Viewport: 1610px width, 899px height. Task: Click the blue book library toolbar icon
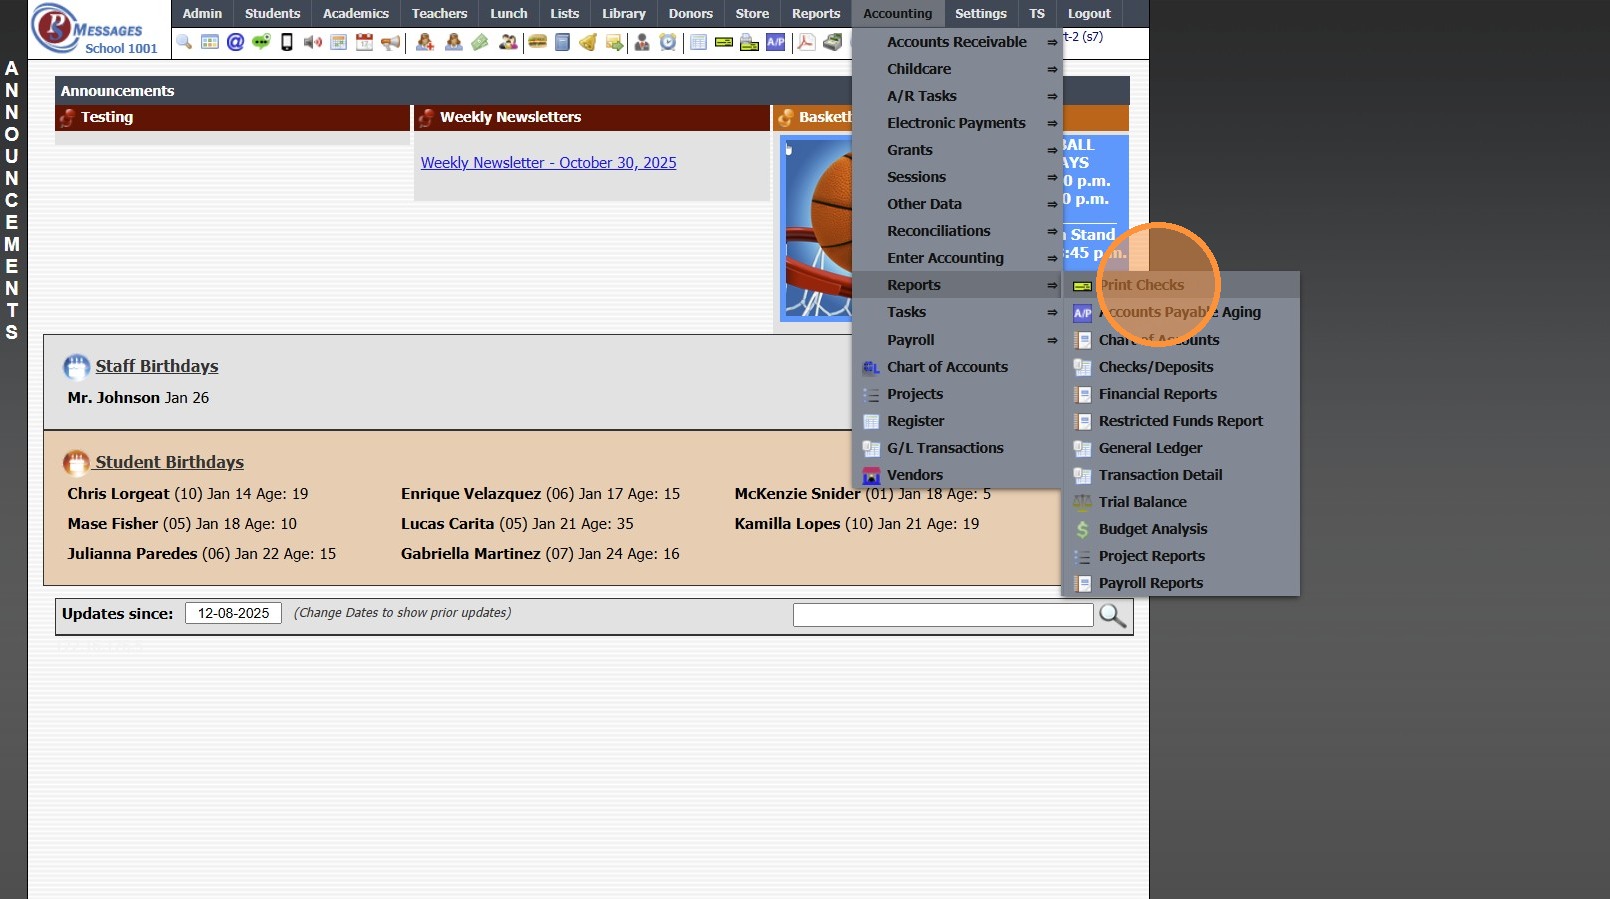pyautogui.click(x=563, y=42)
